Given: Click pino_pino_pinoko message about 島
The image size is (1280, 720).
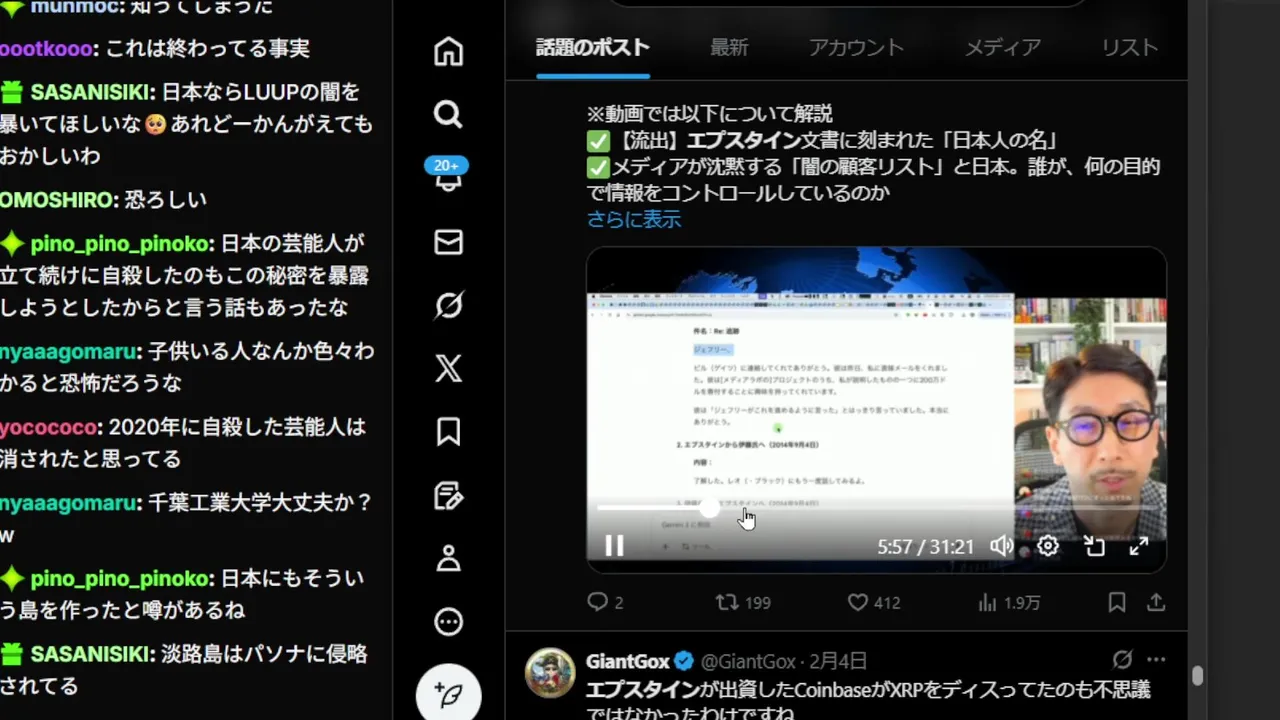Looking at the screenshot, I should [x=183, y=594].
